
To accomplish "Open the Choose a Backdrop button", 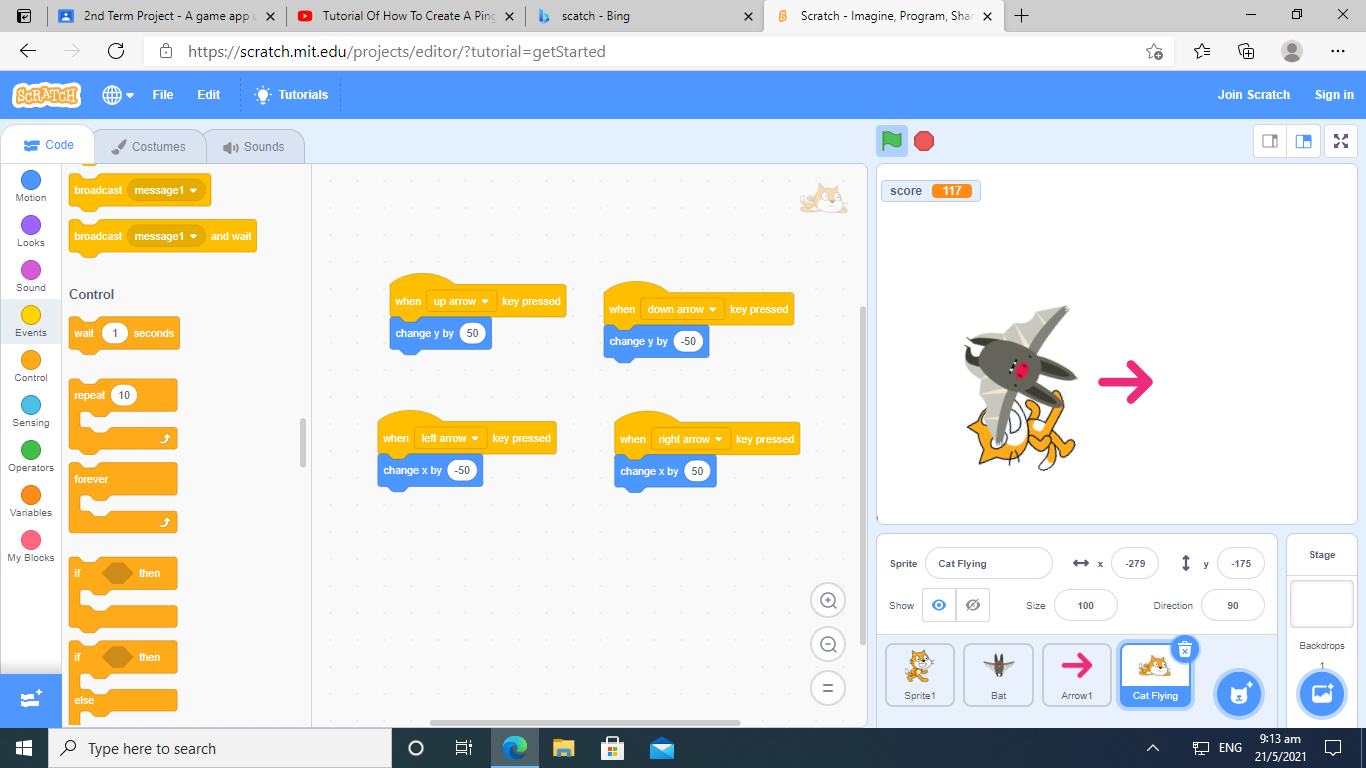I will 1322,693.
